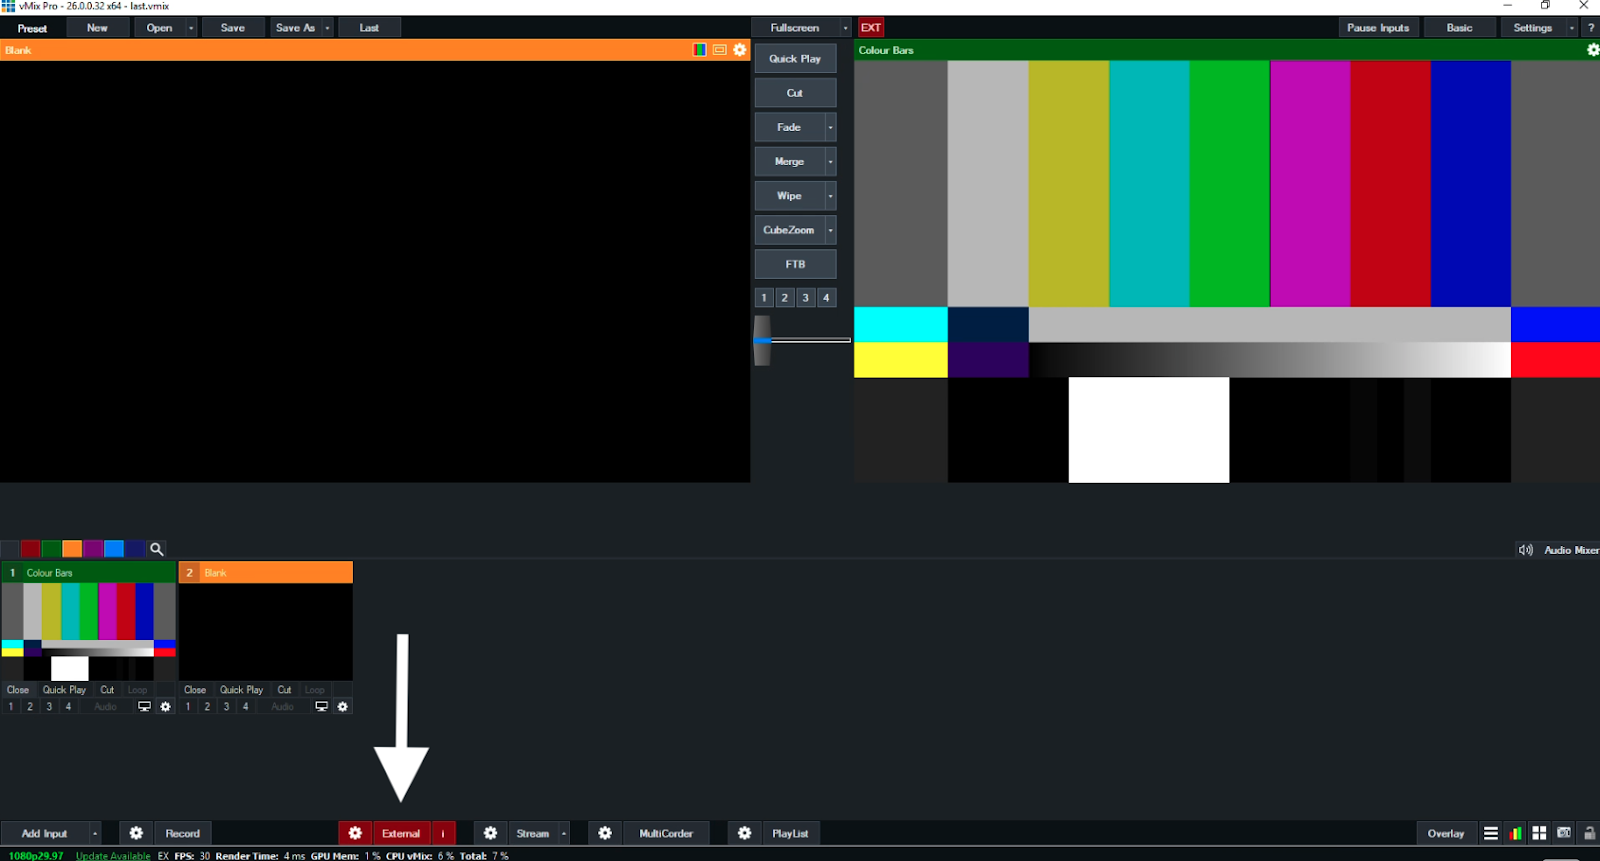
Task: Toggle overlay 1 under the FTB button
Action: pyautogui.click(x=764, y=297)
